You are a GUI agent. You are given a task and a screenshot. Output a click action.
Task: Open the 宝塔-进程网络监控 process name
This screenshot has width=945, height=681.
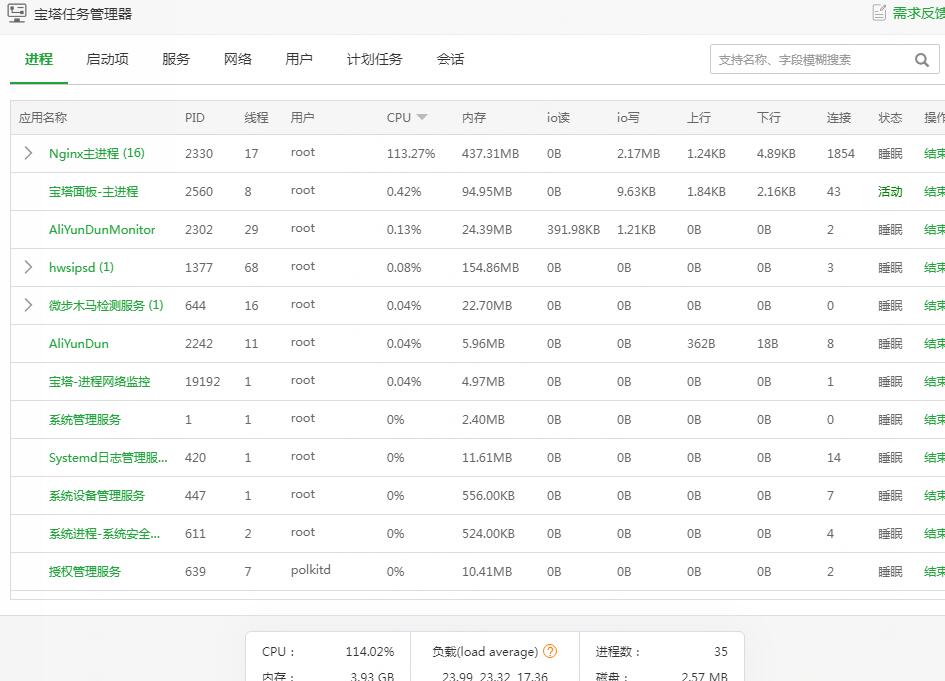99,381
